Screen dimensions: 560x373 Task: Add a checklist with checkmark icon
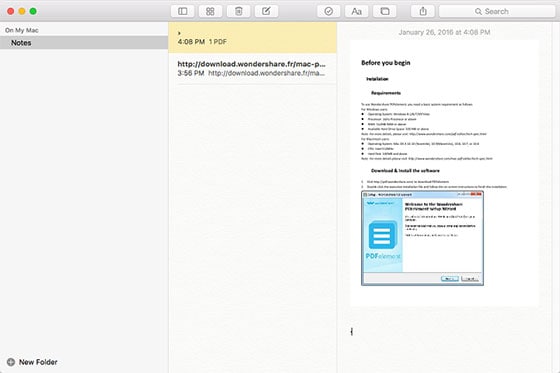point(329,11)
